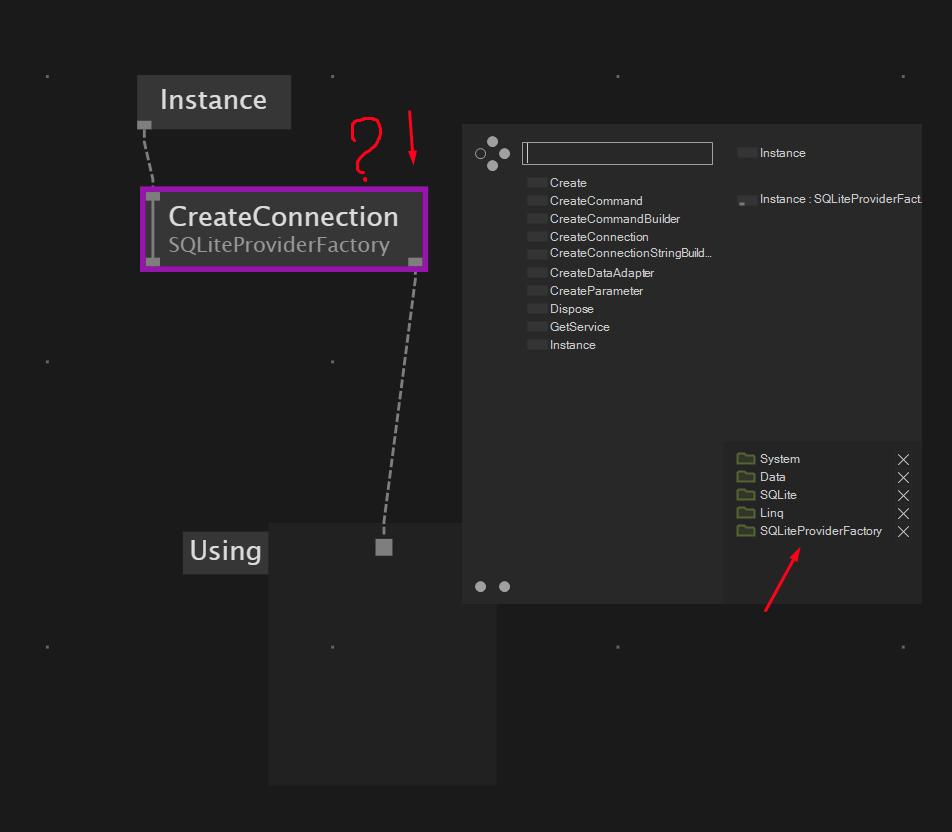Select the CreateConnection SQLiteProviderFactory node
Screen dimensions: 952x832
284,229
